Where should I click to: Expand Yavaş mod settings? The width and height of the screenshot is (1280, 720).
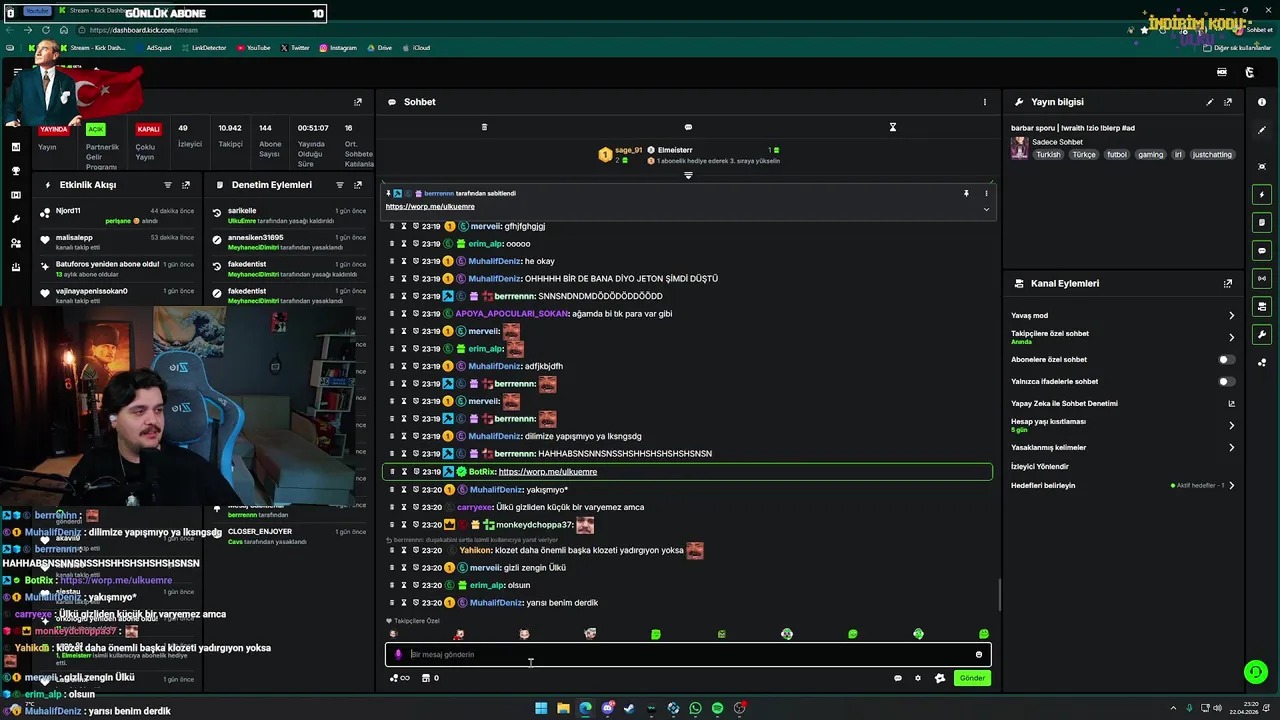1231,316
